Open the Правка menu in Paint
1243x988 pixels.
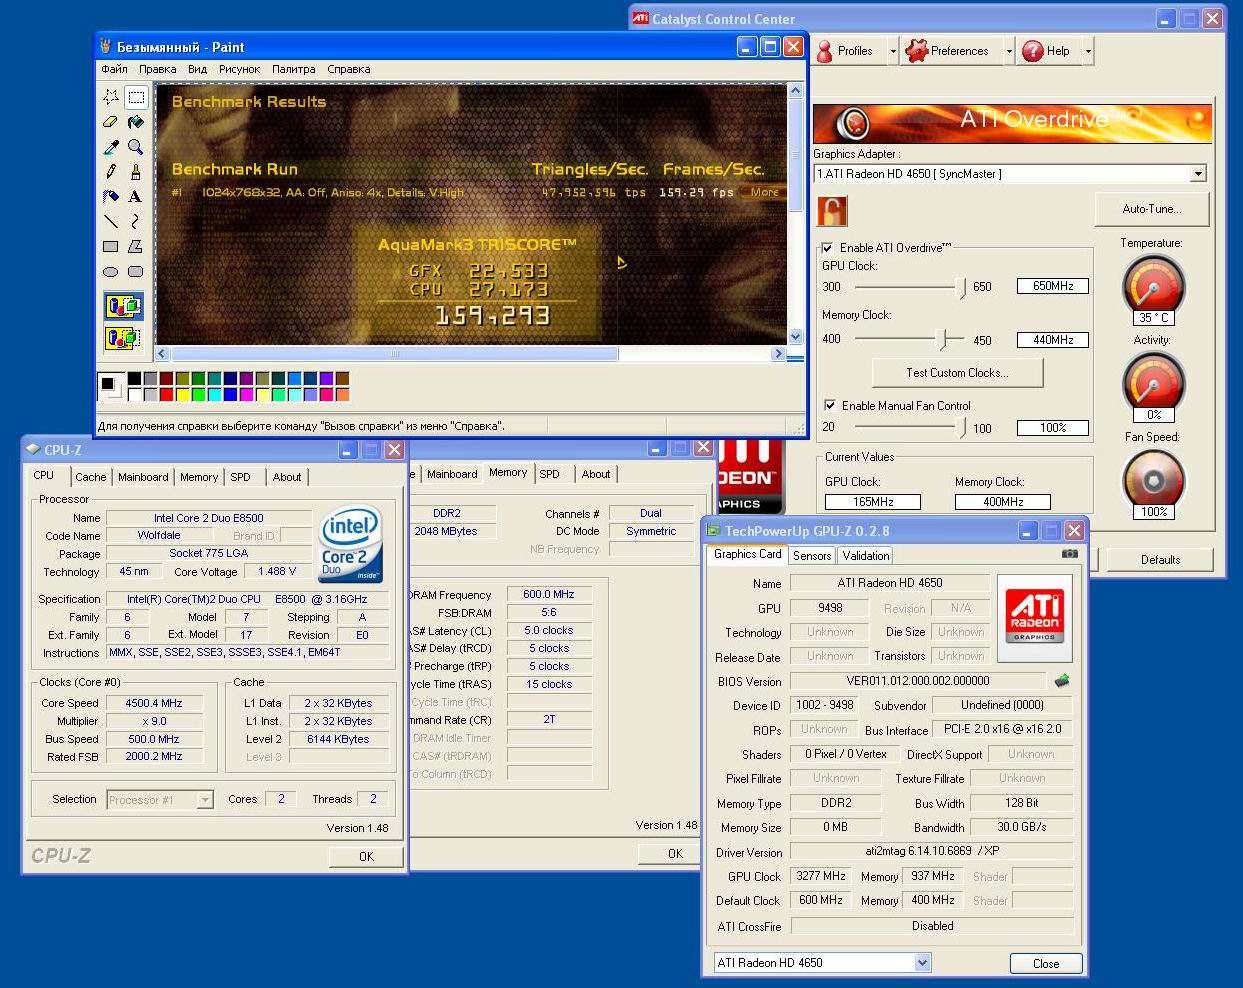click(158, 69)
